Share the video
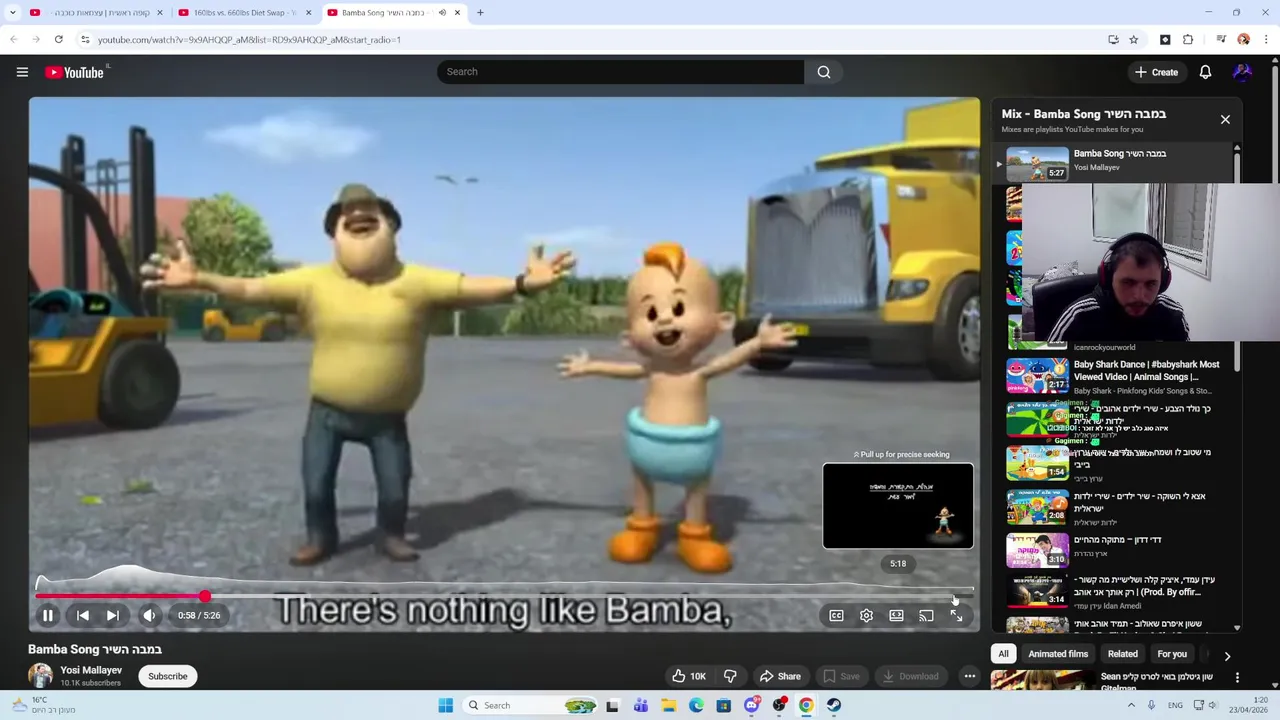The height and width of the screenshot is (720, 1280). pyautogui.click(x=779, y=676)
